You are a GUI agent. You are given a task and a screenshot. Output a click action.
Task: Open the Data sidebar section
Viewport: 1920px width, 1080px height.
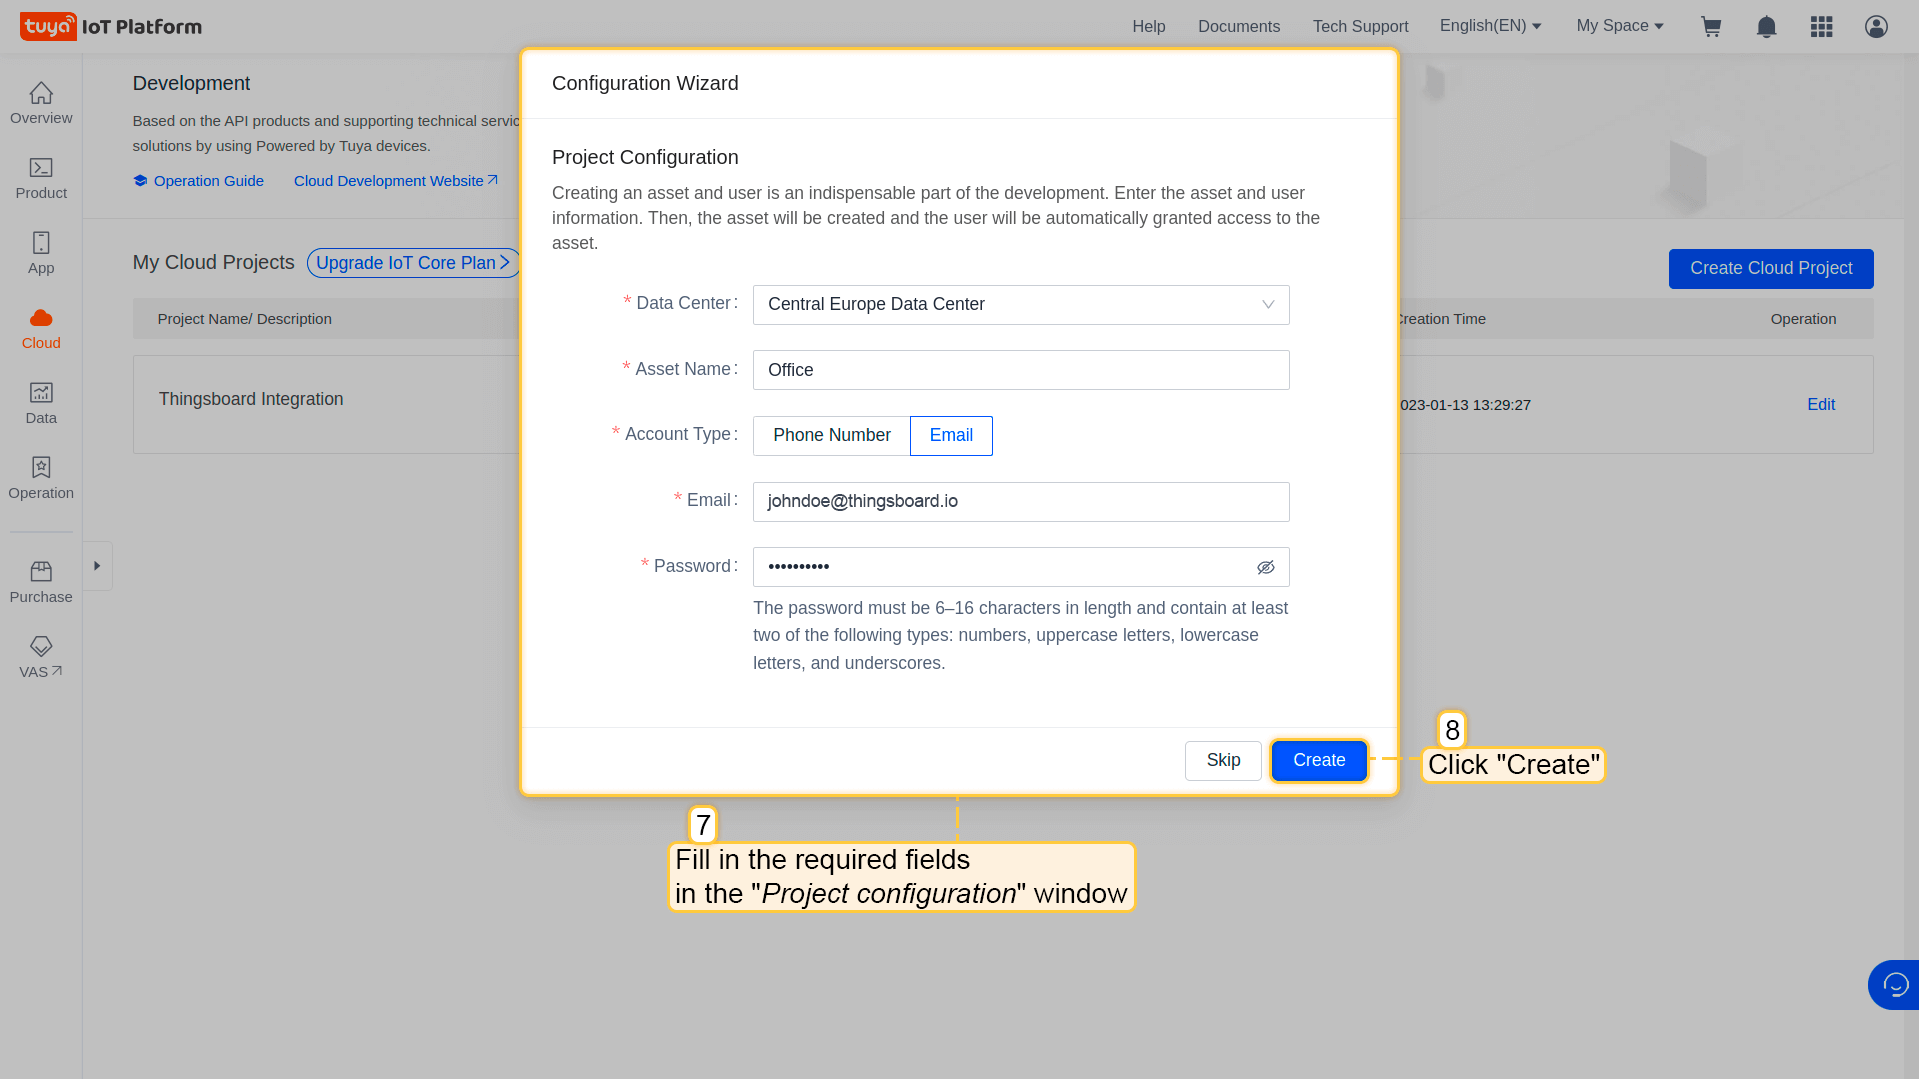tap(41, 403)
